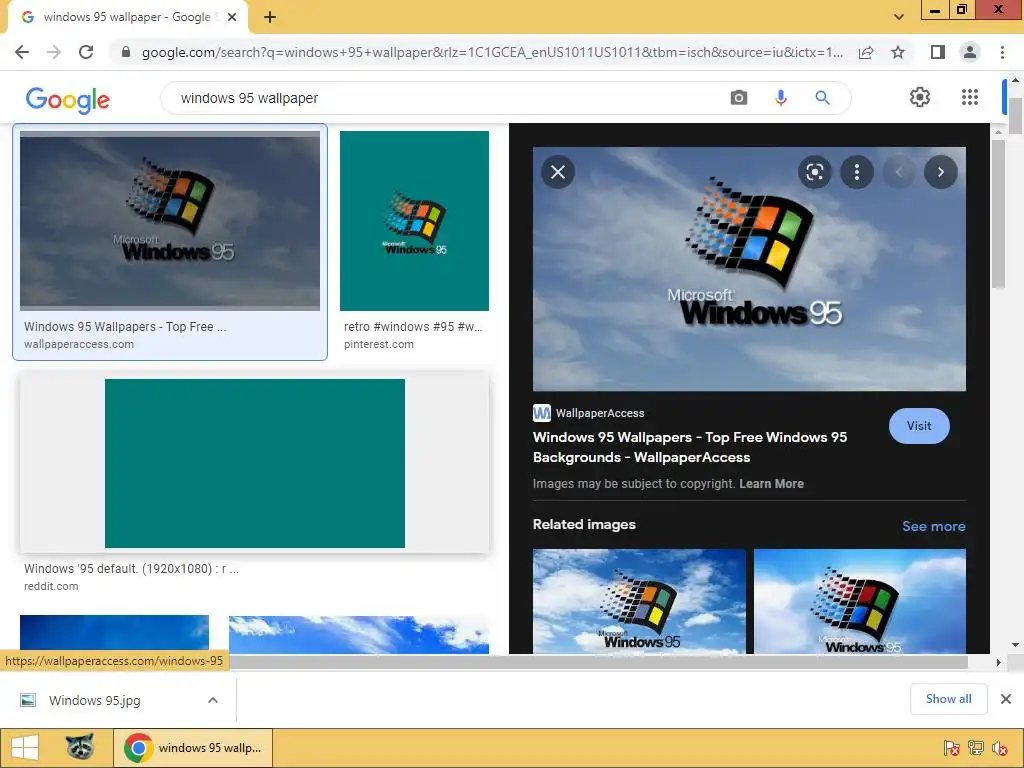Open the Windows 95 Wallpapers title link
Screen dimensions: 1024x768
click(690, 447)
